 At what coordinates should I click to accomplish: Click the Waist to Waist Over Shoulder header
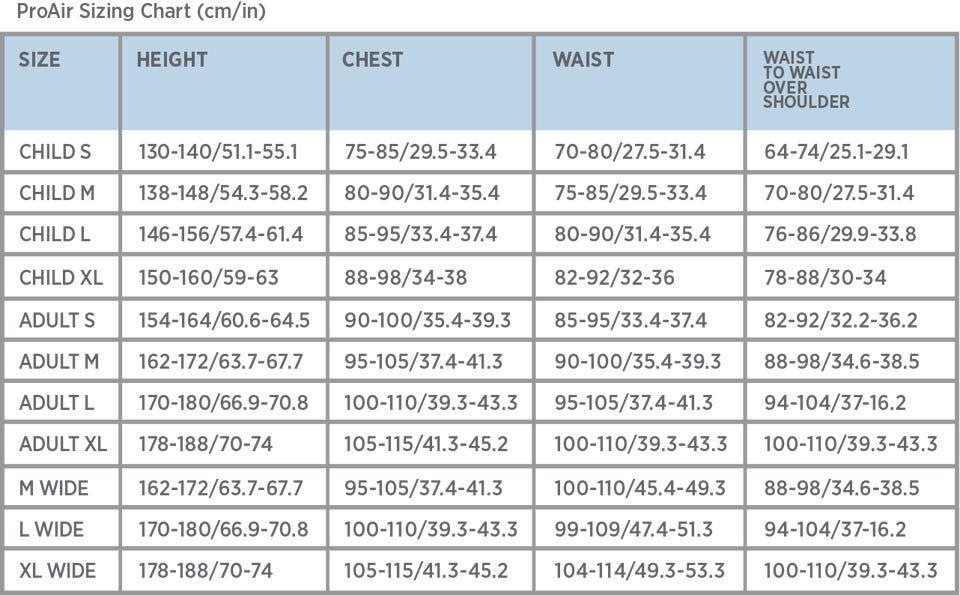point(806,80)
